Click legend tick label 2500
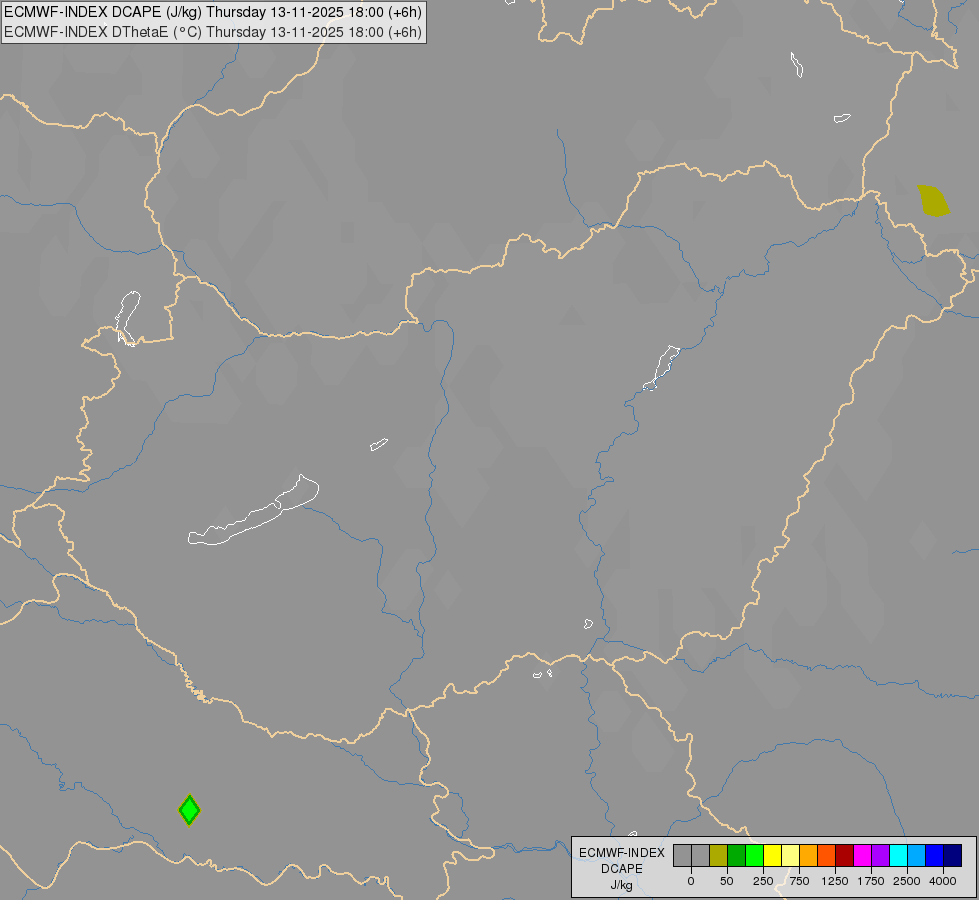Image resolution: width=979 pixels, height=900 pixels. (x=907, y=881)
